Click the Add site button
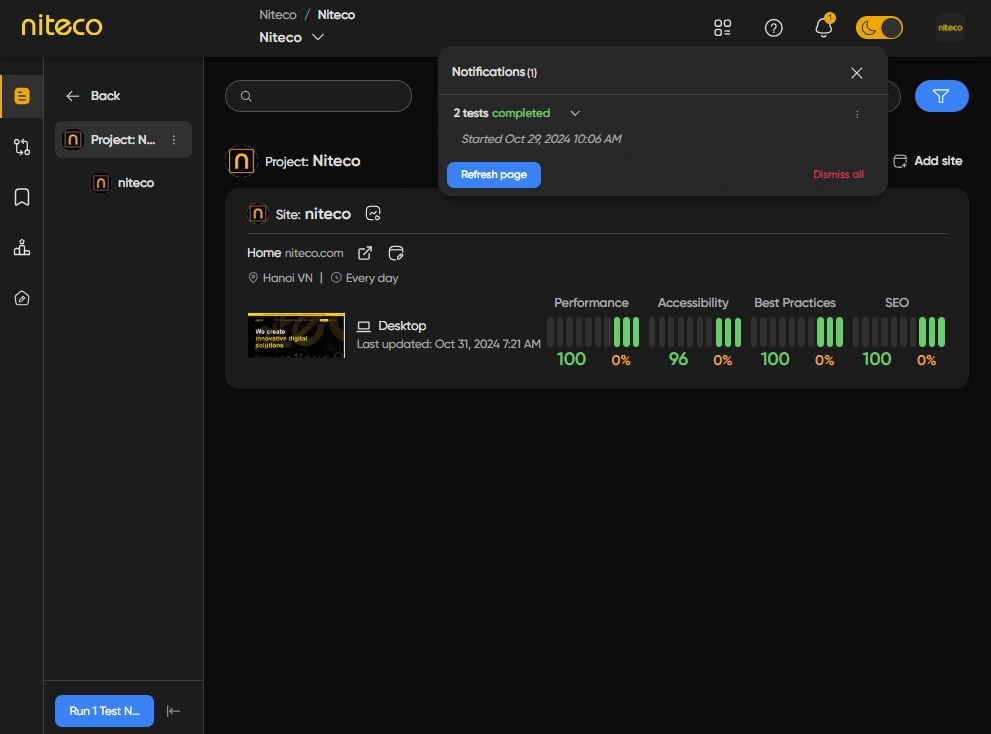Image resolution: width=991 pixels, height=734 pixels. click(x=928, y=161)
